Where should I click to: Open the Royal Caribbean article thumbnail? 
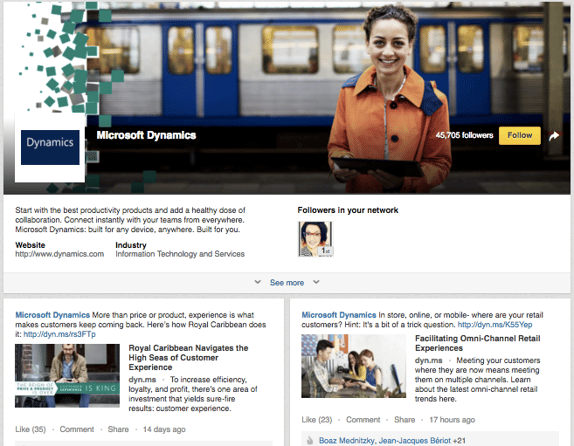pos(67,376)
